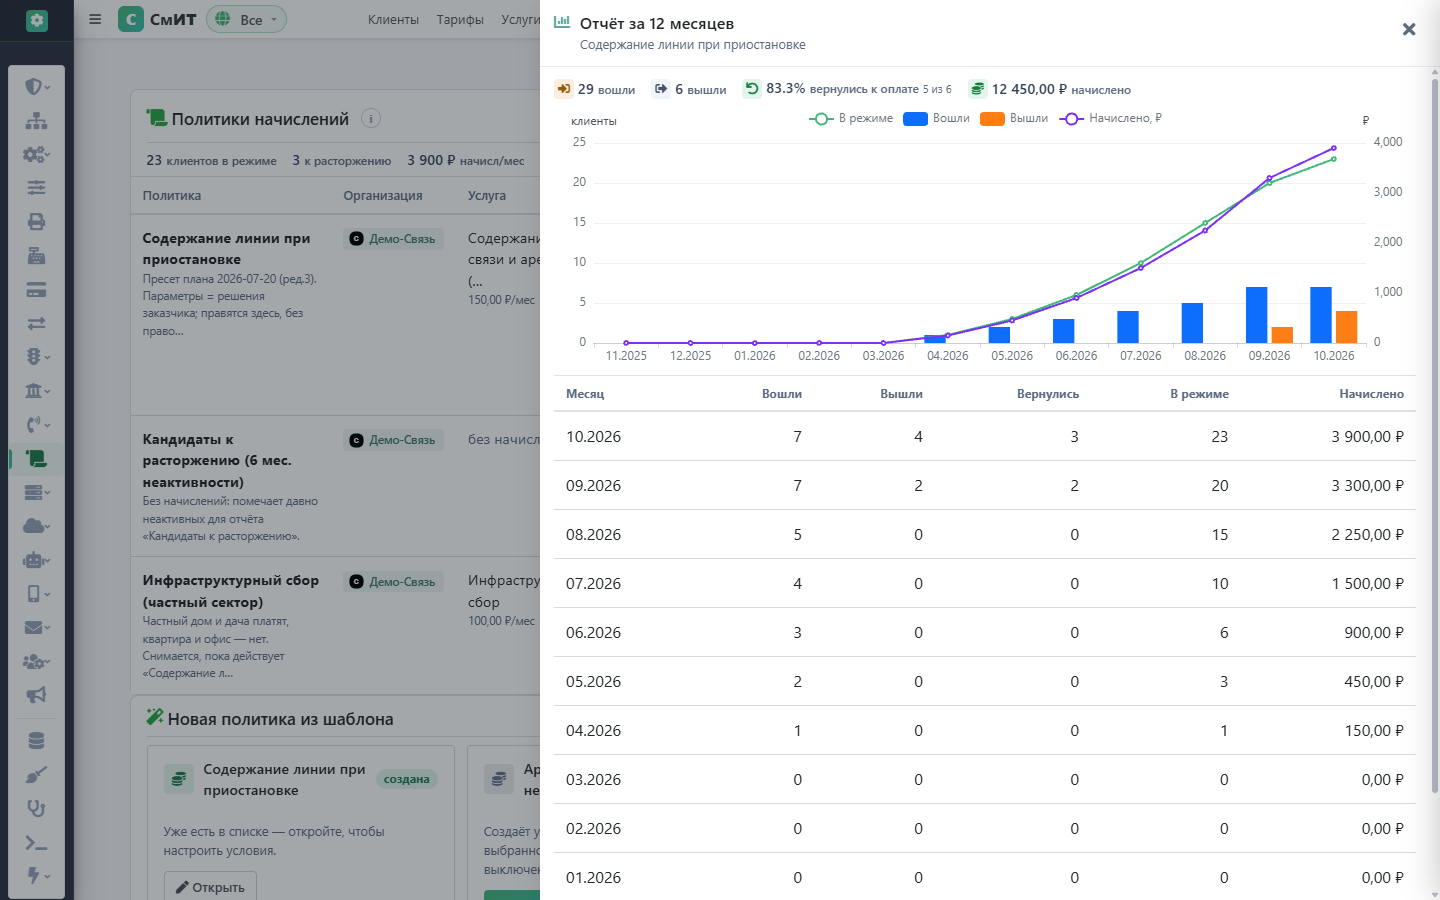Open the traffic light sidebar menu
Screen dimensions: 1440x900
(36, 357)
